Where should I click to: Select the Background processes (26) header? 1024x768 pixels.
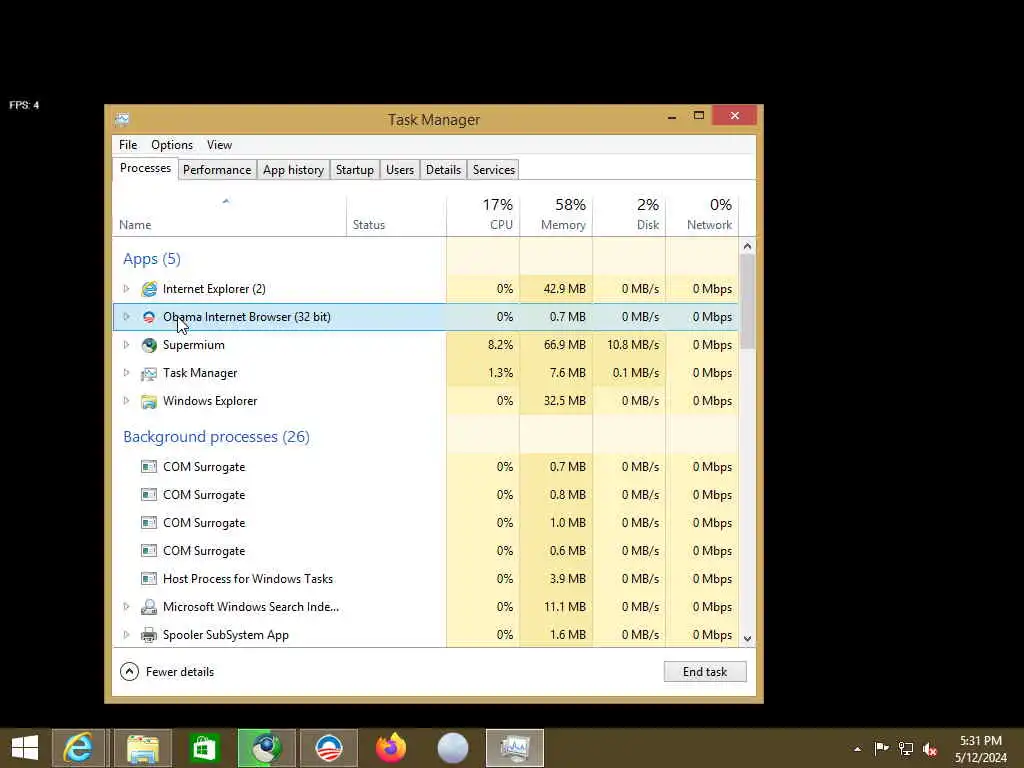(216, 436)
